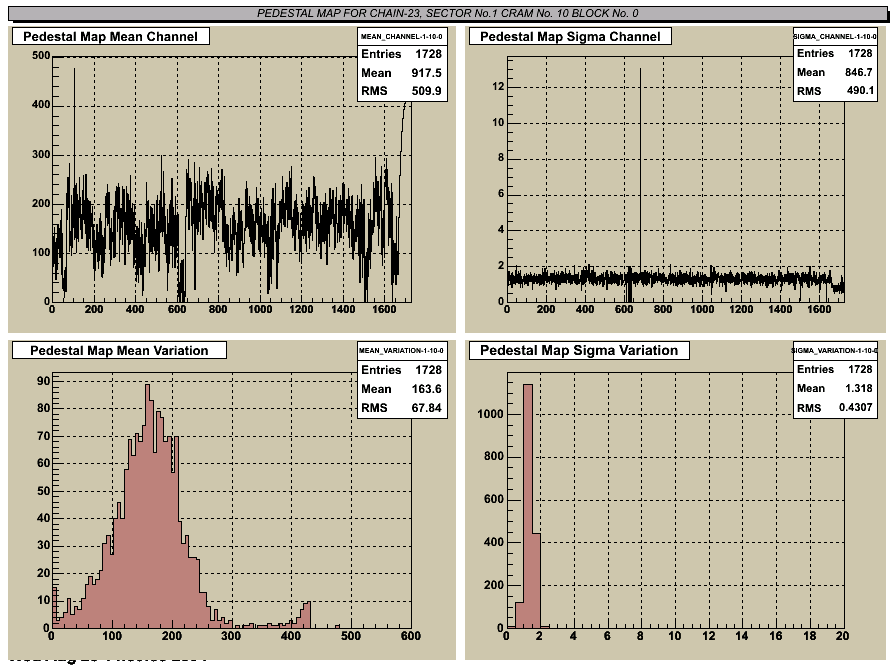
Task: Click Mean value 163.6 in Mean Variation stats
Action: pos(426,389)
